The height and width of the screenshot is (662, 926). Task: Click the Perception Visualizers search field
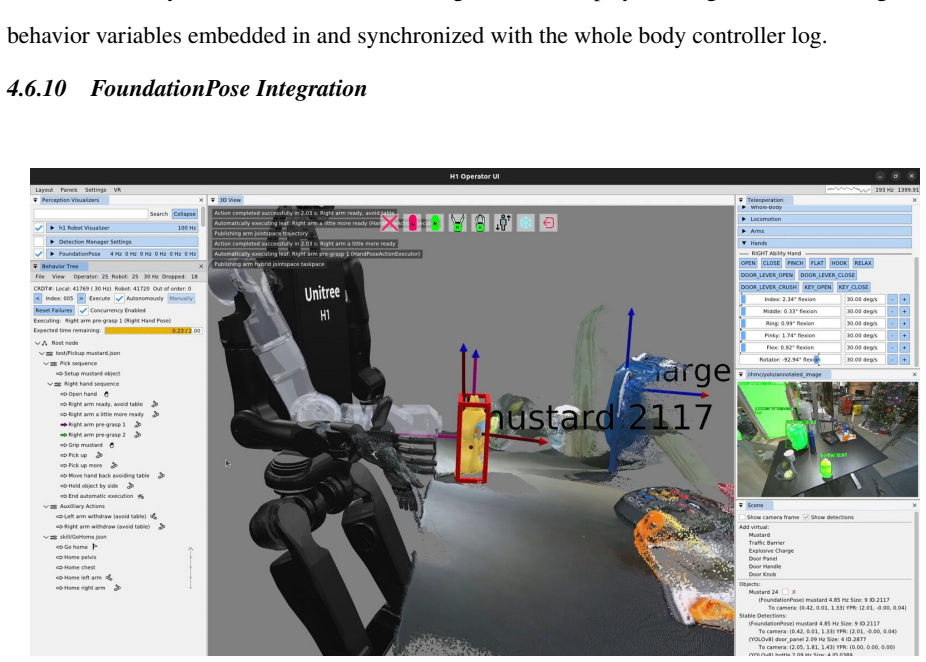coord(90,214)
